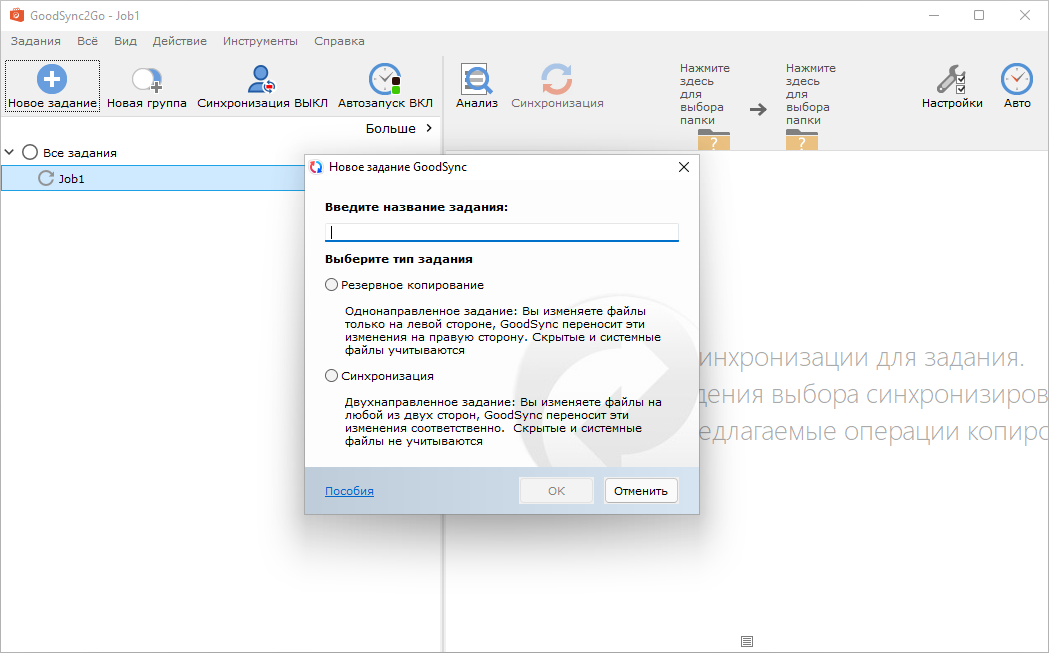The height and width of the screenshot is (653, 1049).
Task: Open the Задания menu
Action: (x=35, y=41)
